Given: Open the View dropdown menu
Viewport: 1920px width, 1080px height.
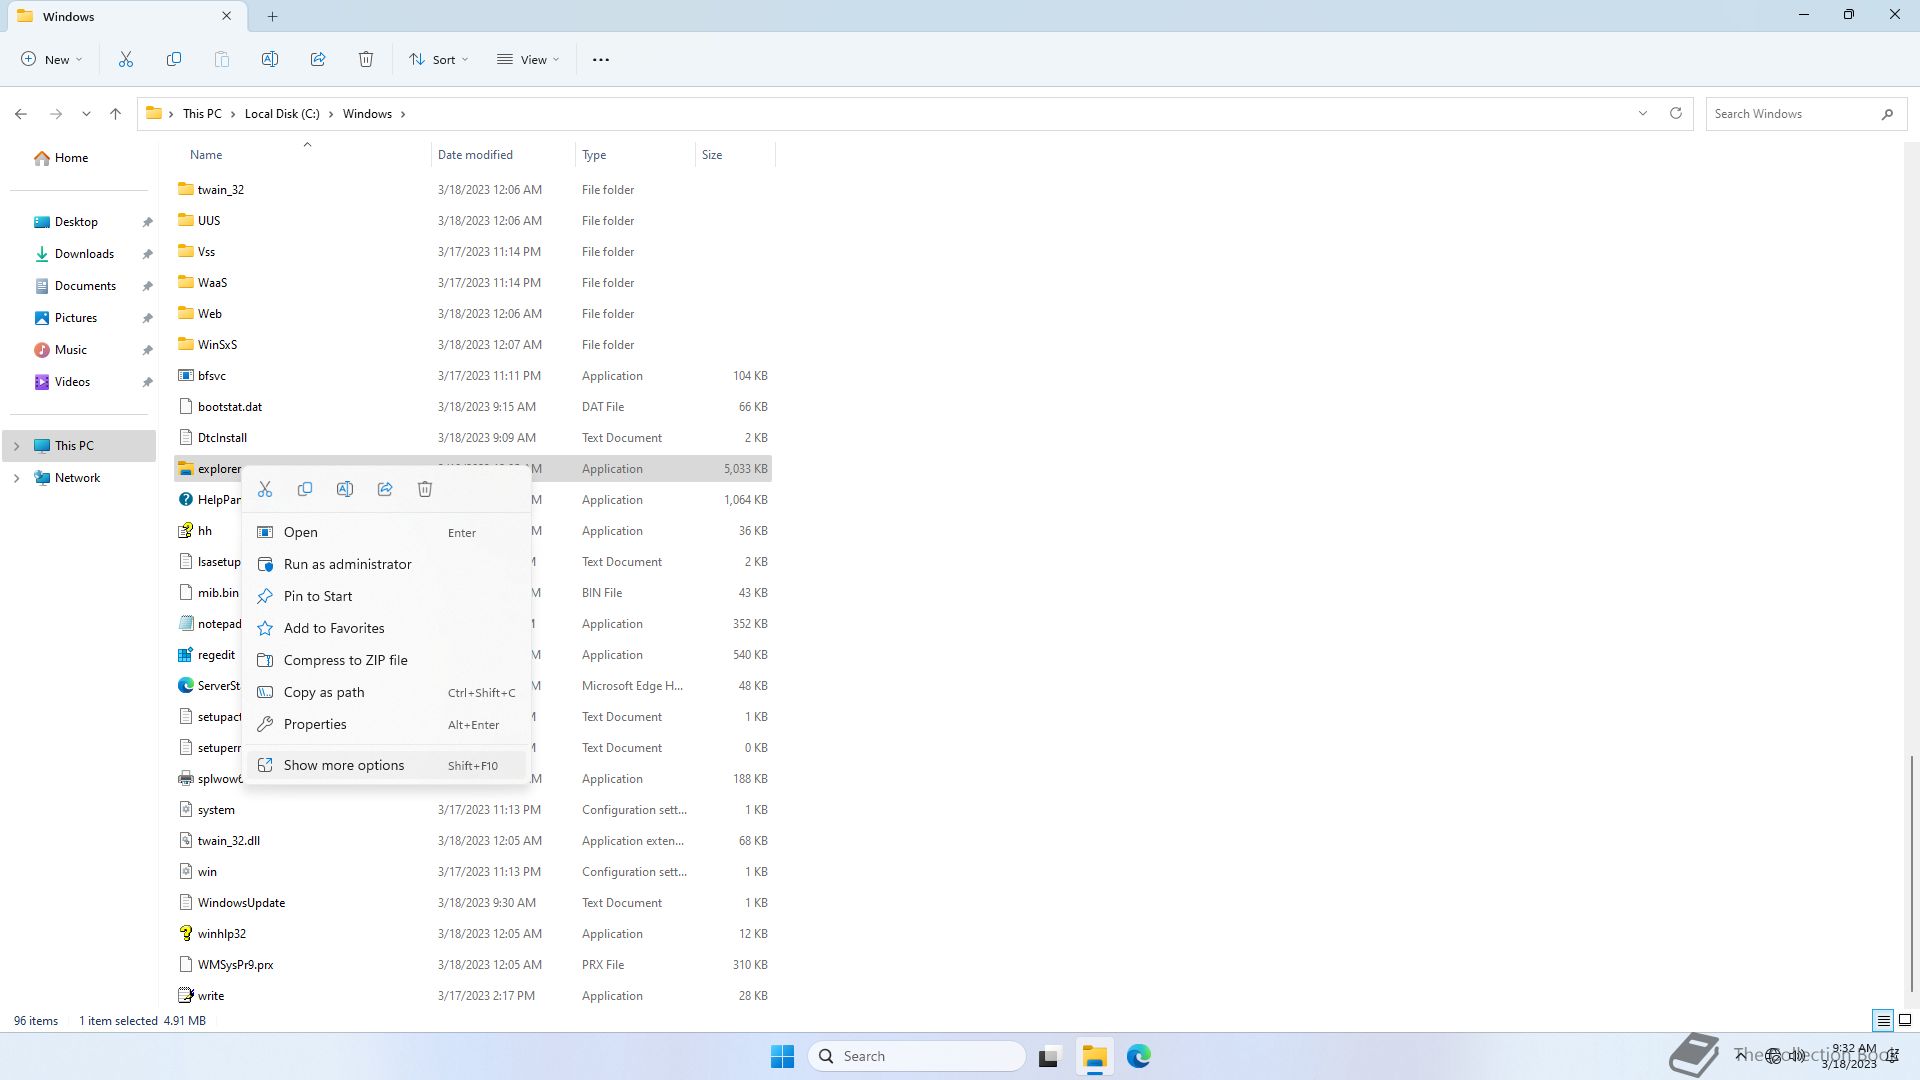Looking at the screenshot, I should 528,60.
